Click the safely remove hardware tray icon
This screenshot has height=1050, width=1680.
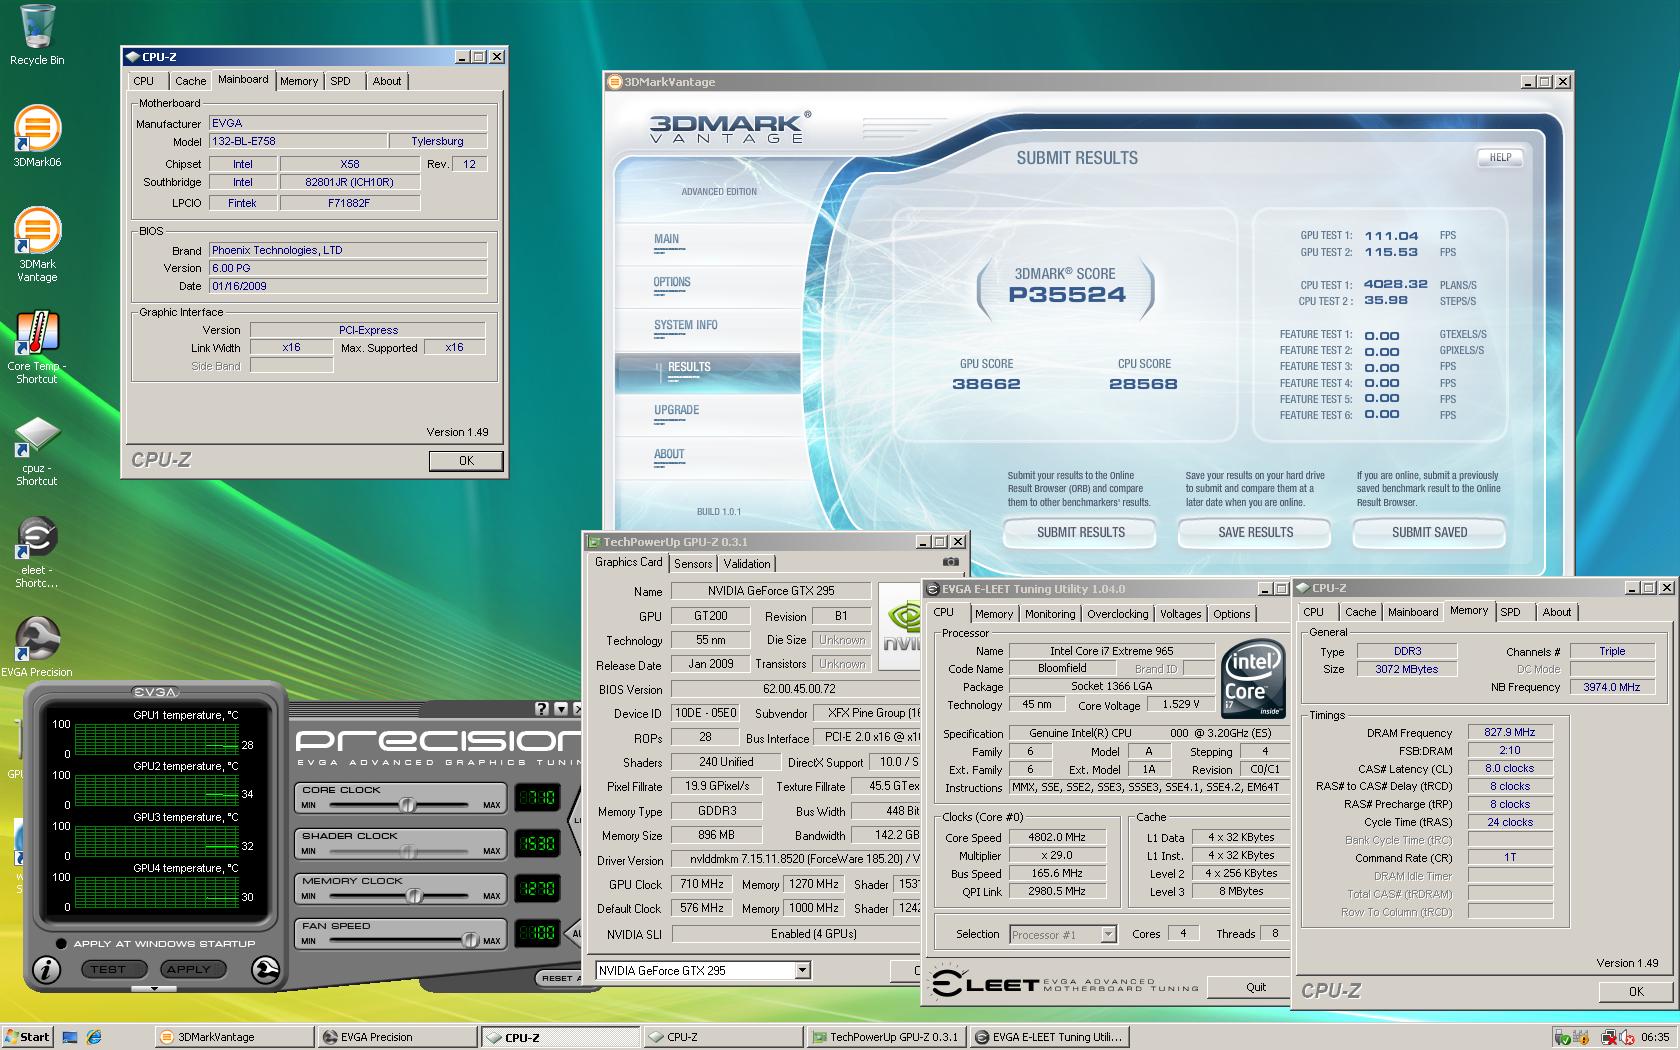coord(1563,1037)
